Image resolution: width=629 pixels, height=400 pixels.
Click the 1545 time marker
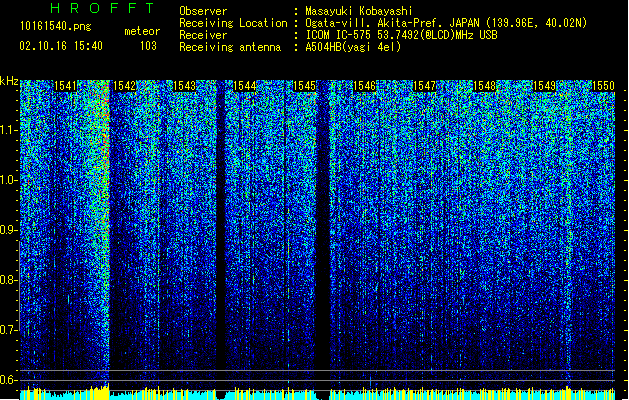304,86
